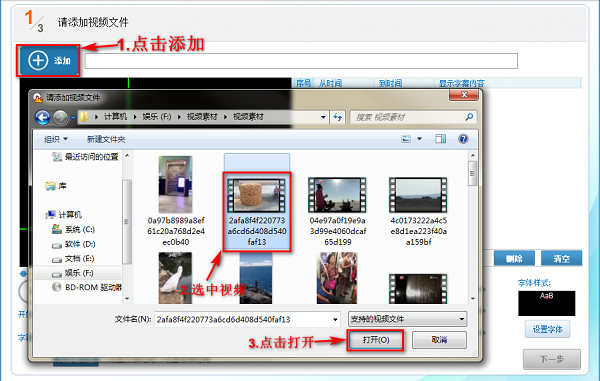Select the subway passengers video thumbnail
Screen dimensions: 600x381
[x=337, y=278]
